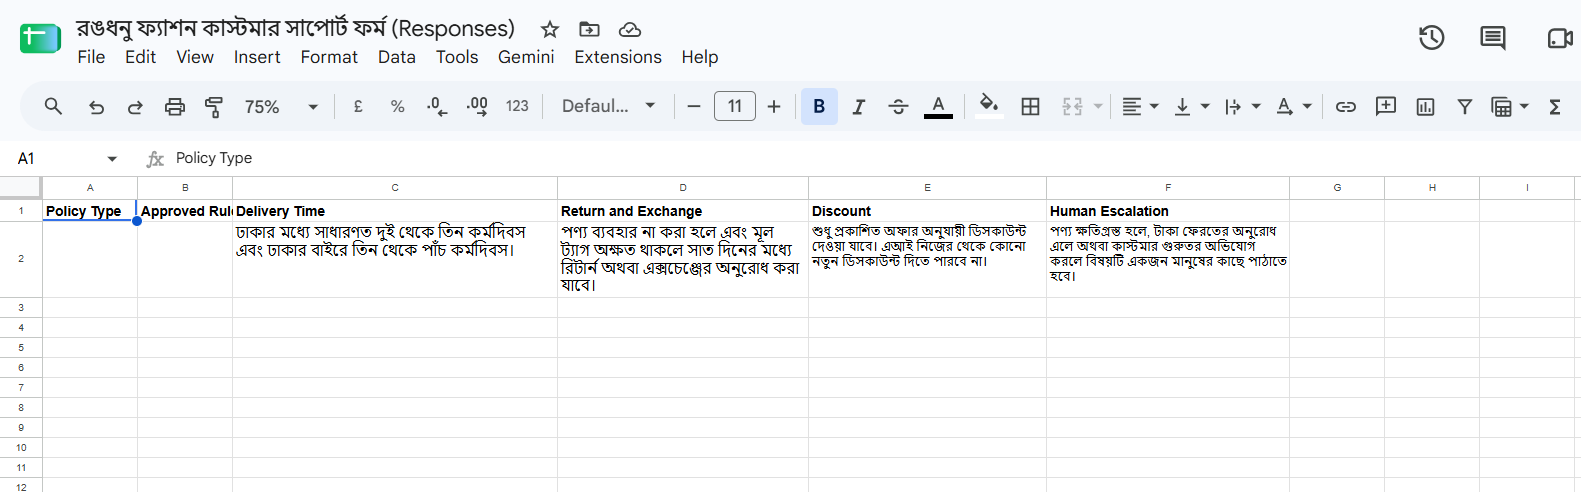Open the Format menu
The height and width of the screenshot is (492, 1581).
point(329,57)
